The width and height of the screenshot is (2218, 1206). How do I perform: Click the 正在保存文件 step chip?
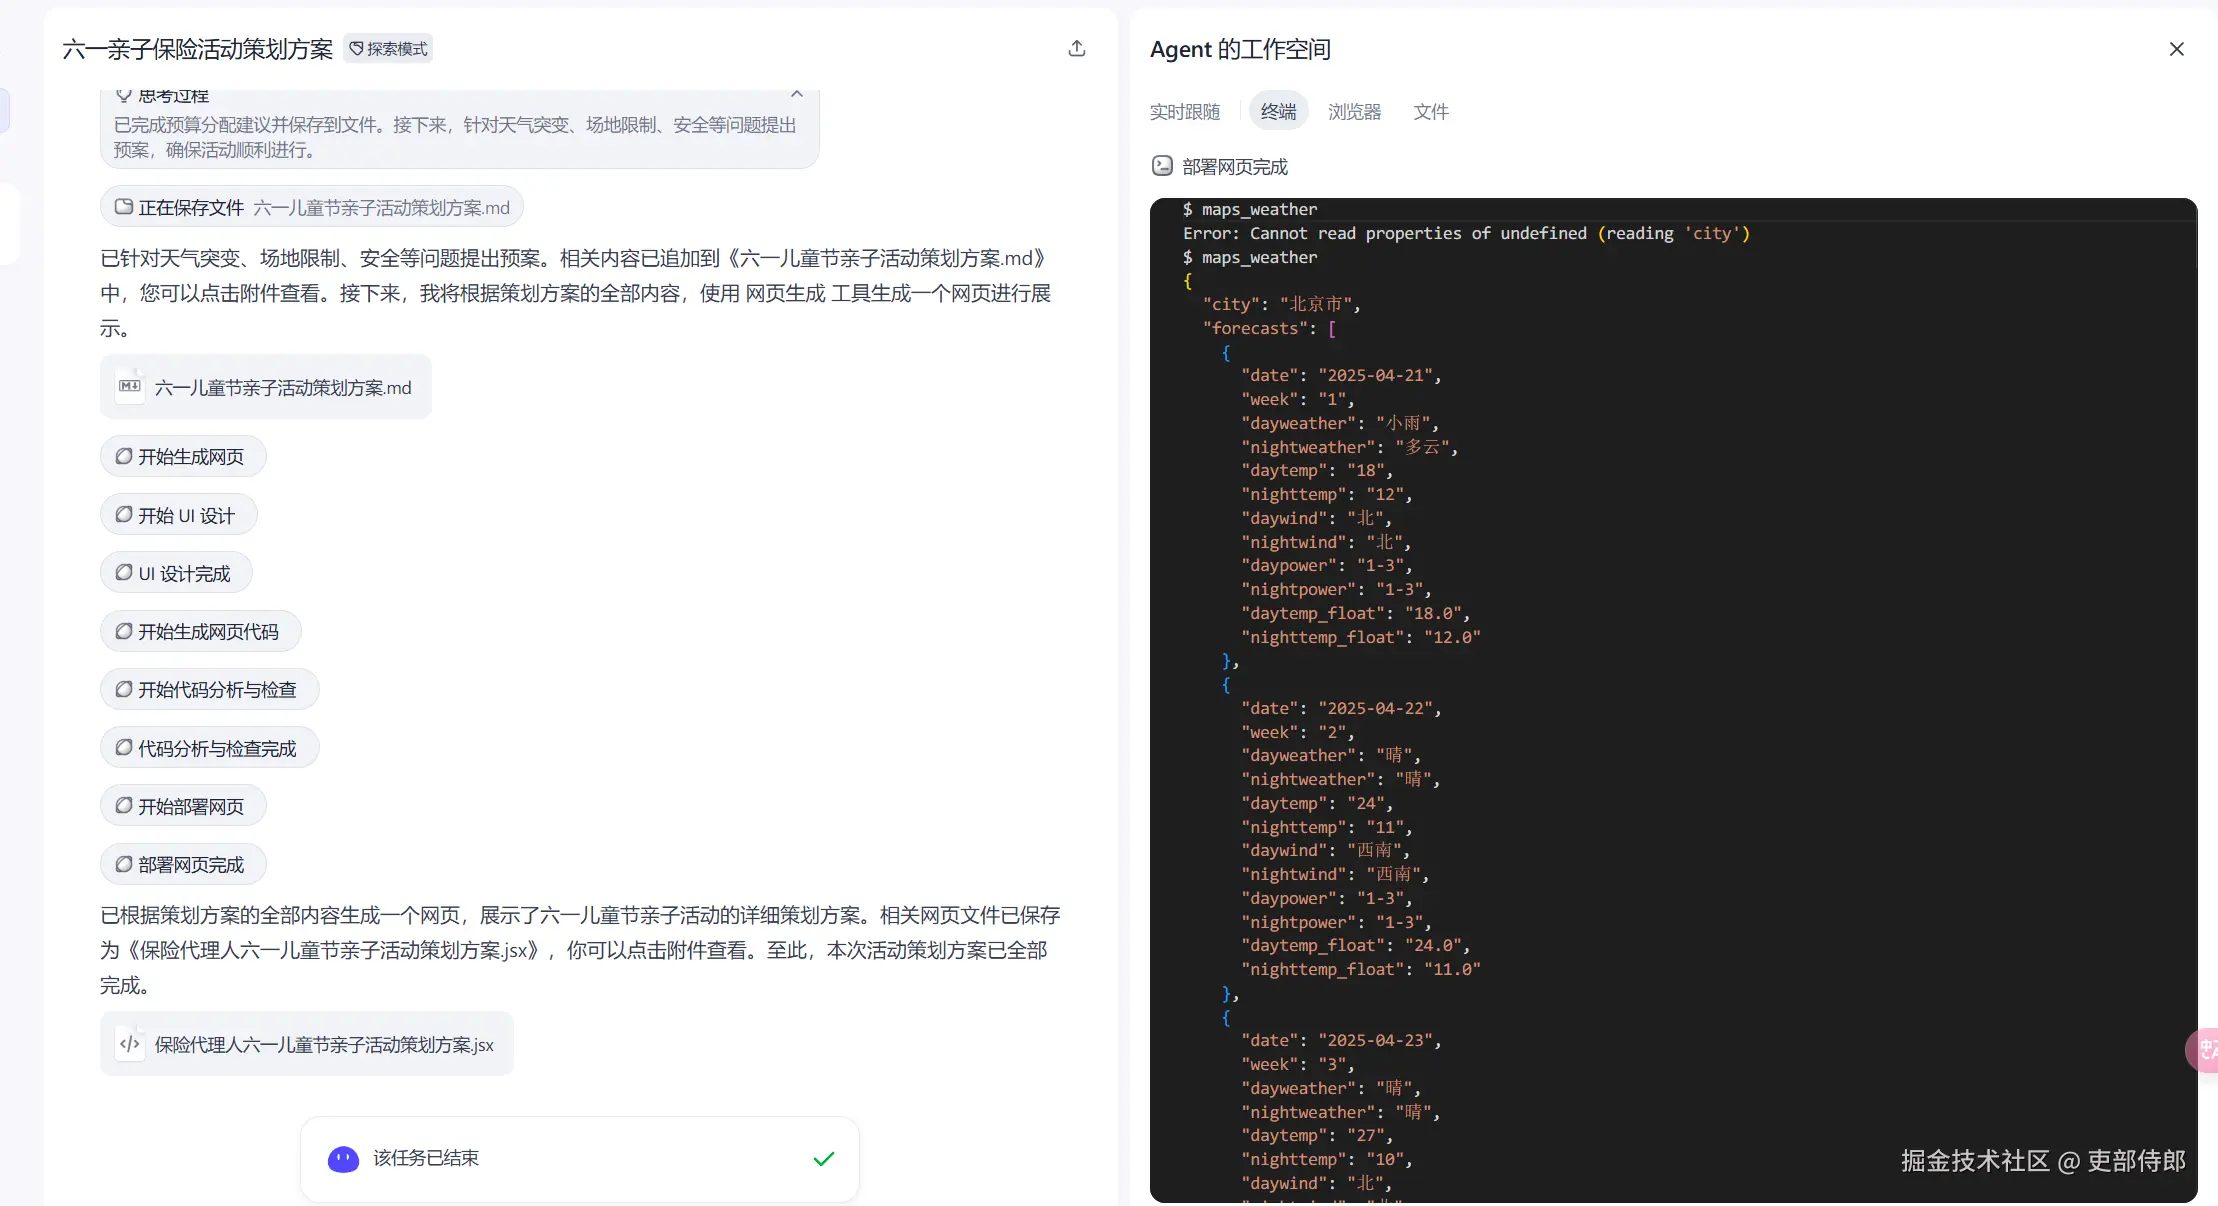click(x=311, y=208)
